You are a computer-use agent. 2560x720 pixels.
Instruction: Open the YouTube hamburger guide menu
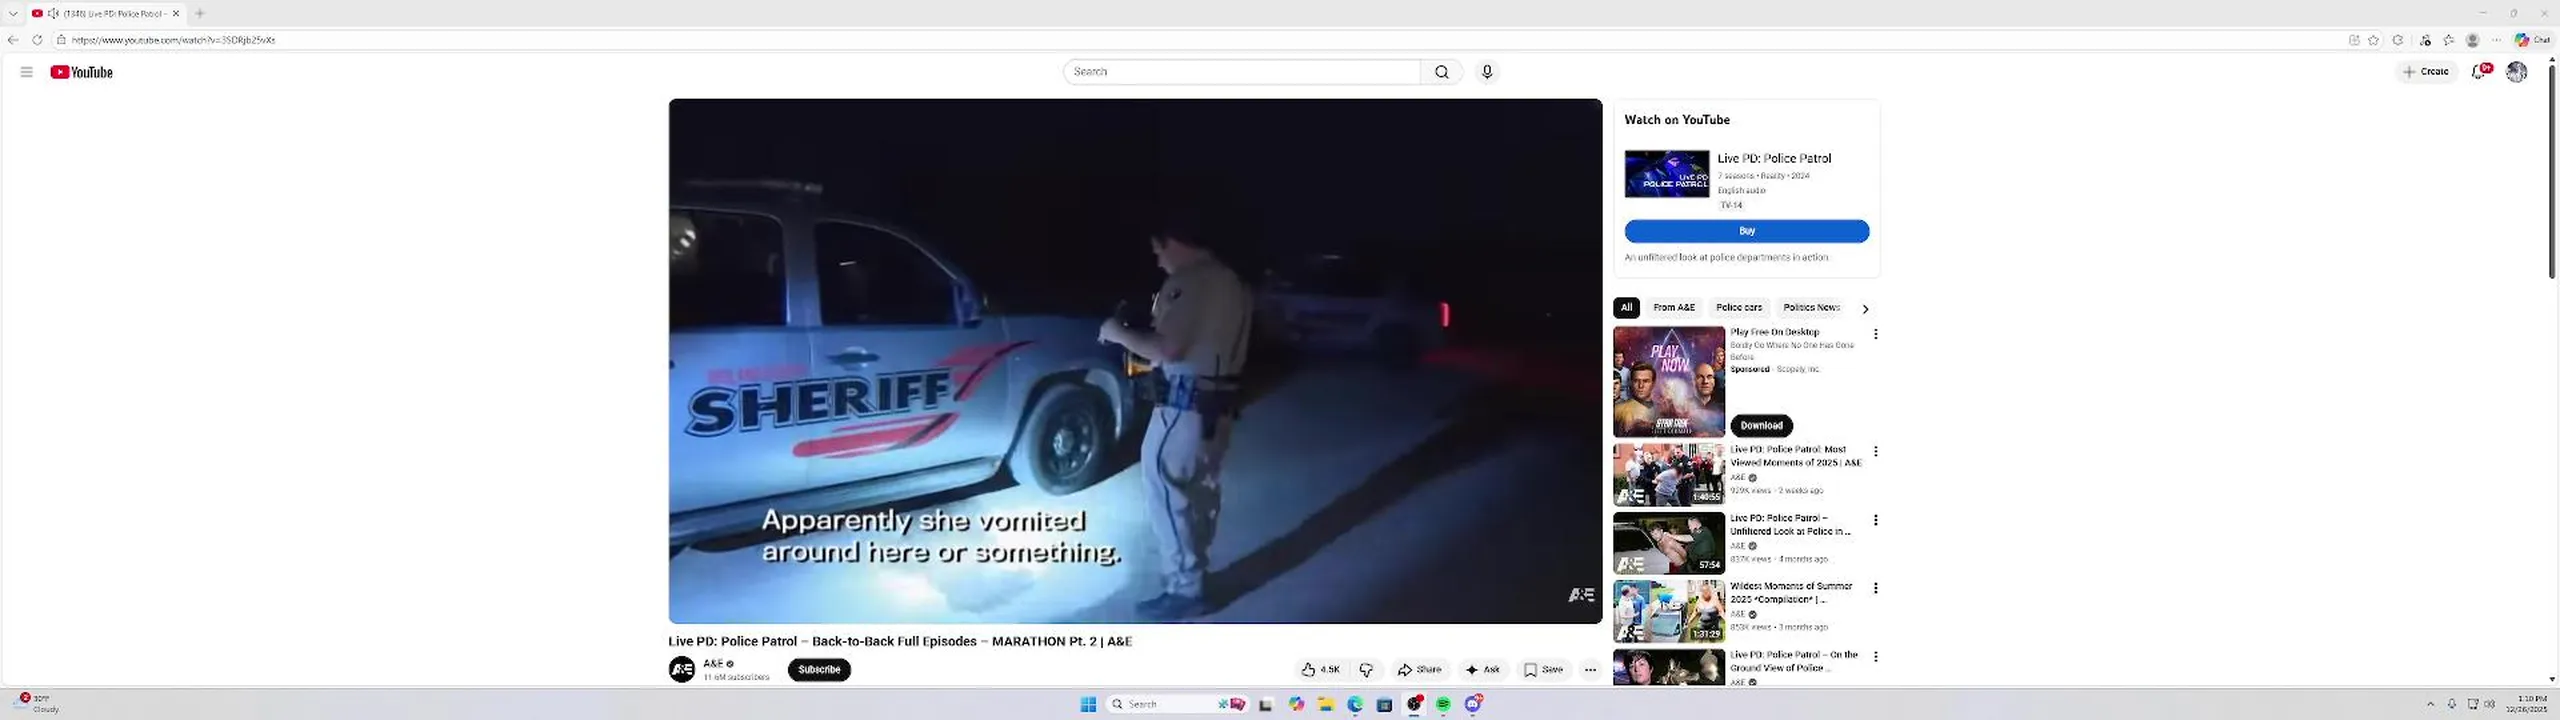[x=27, y=72]
